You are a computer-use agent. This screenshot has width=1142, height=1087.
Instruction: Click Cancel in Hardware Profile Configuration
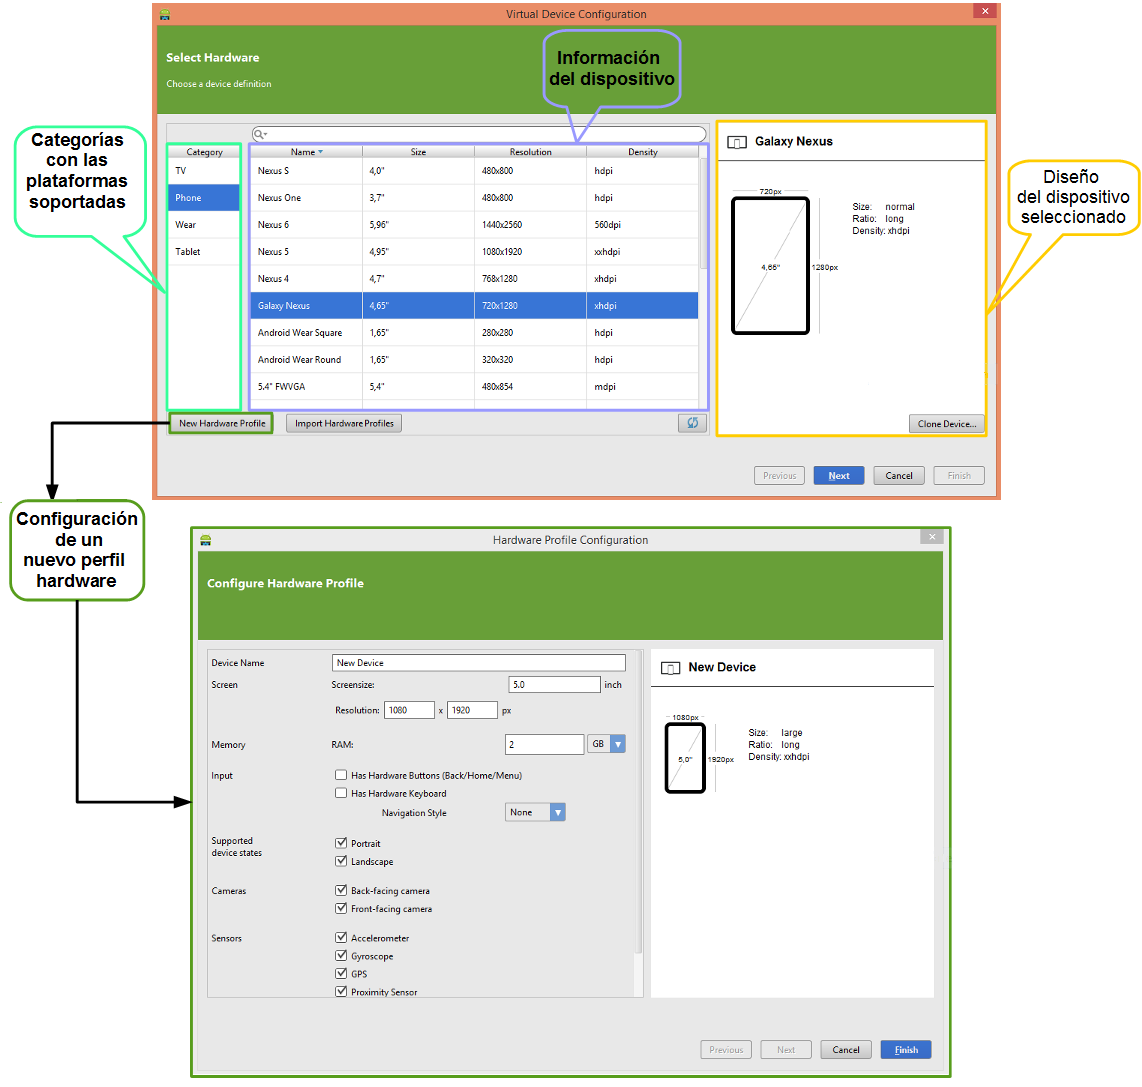coord(846,1050)
